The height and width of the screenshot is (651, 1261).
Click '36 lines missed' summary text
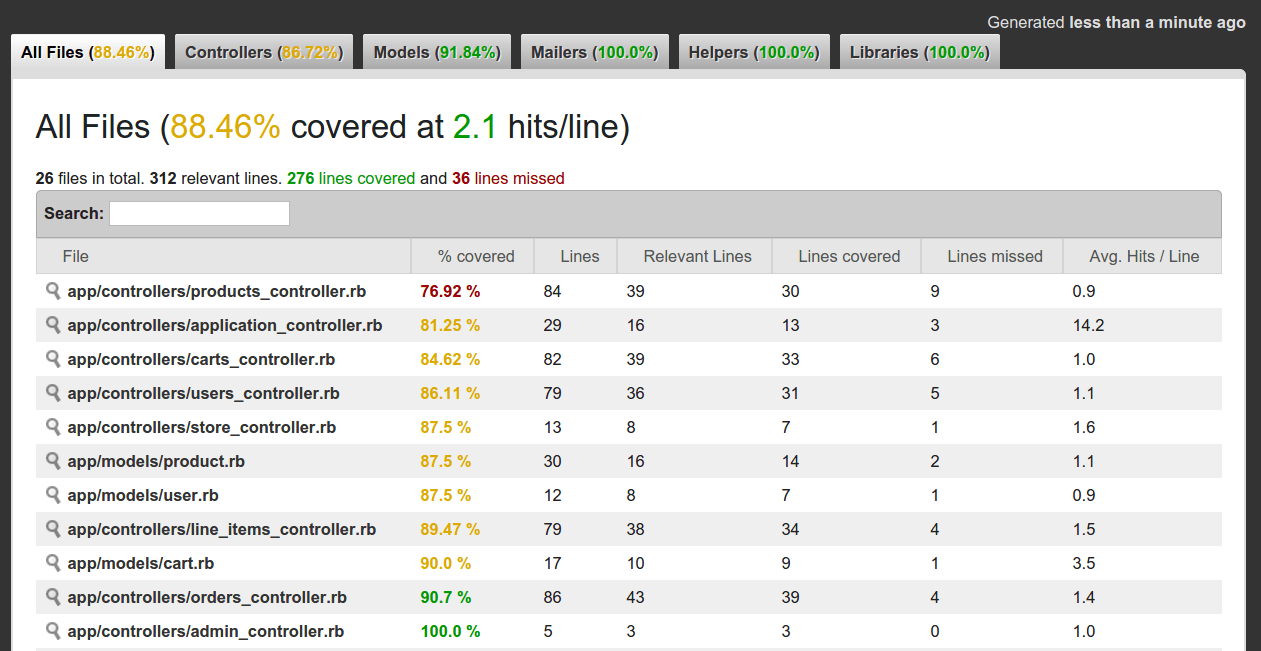(508, 178)
